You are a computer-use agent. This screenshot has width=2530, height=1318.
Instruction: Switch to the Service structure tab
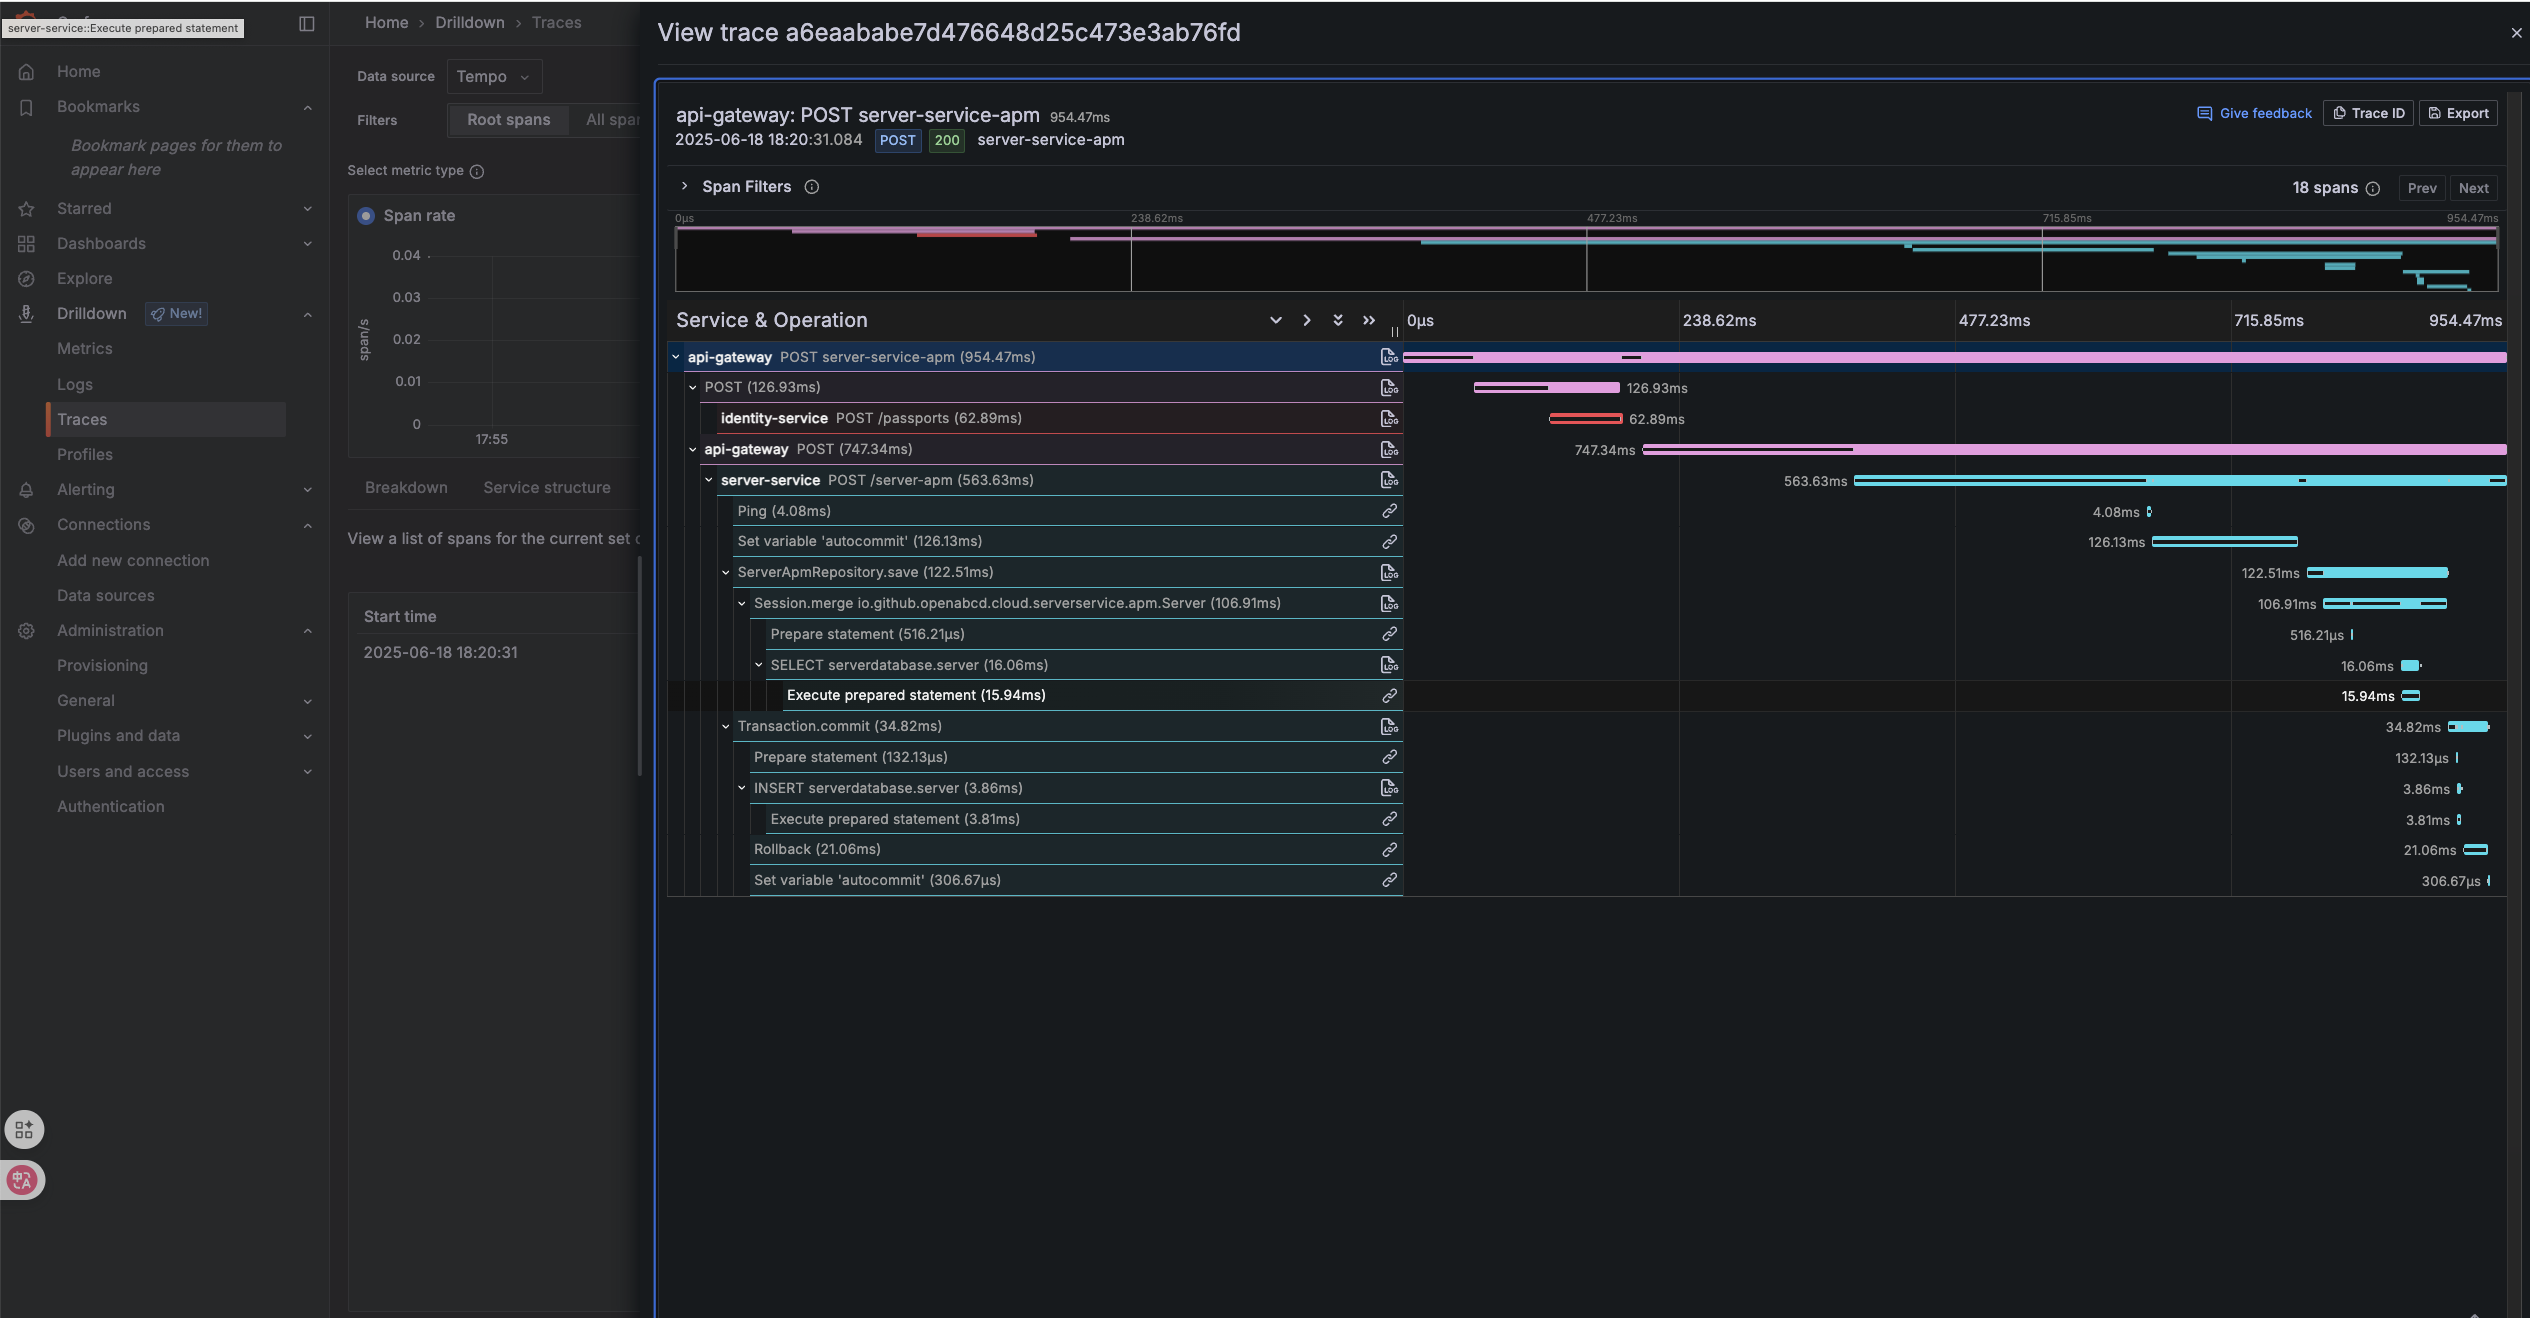(x=546, y=487)
